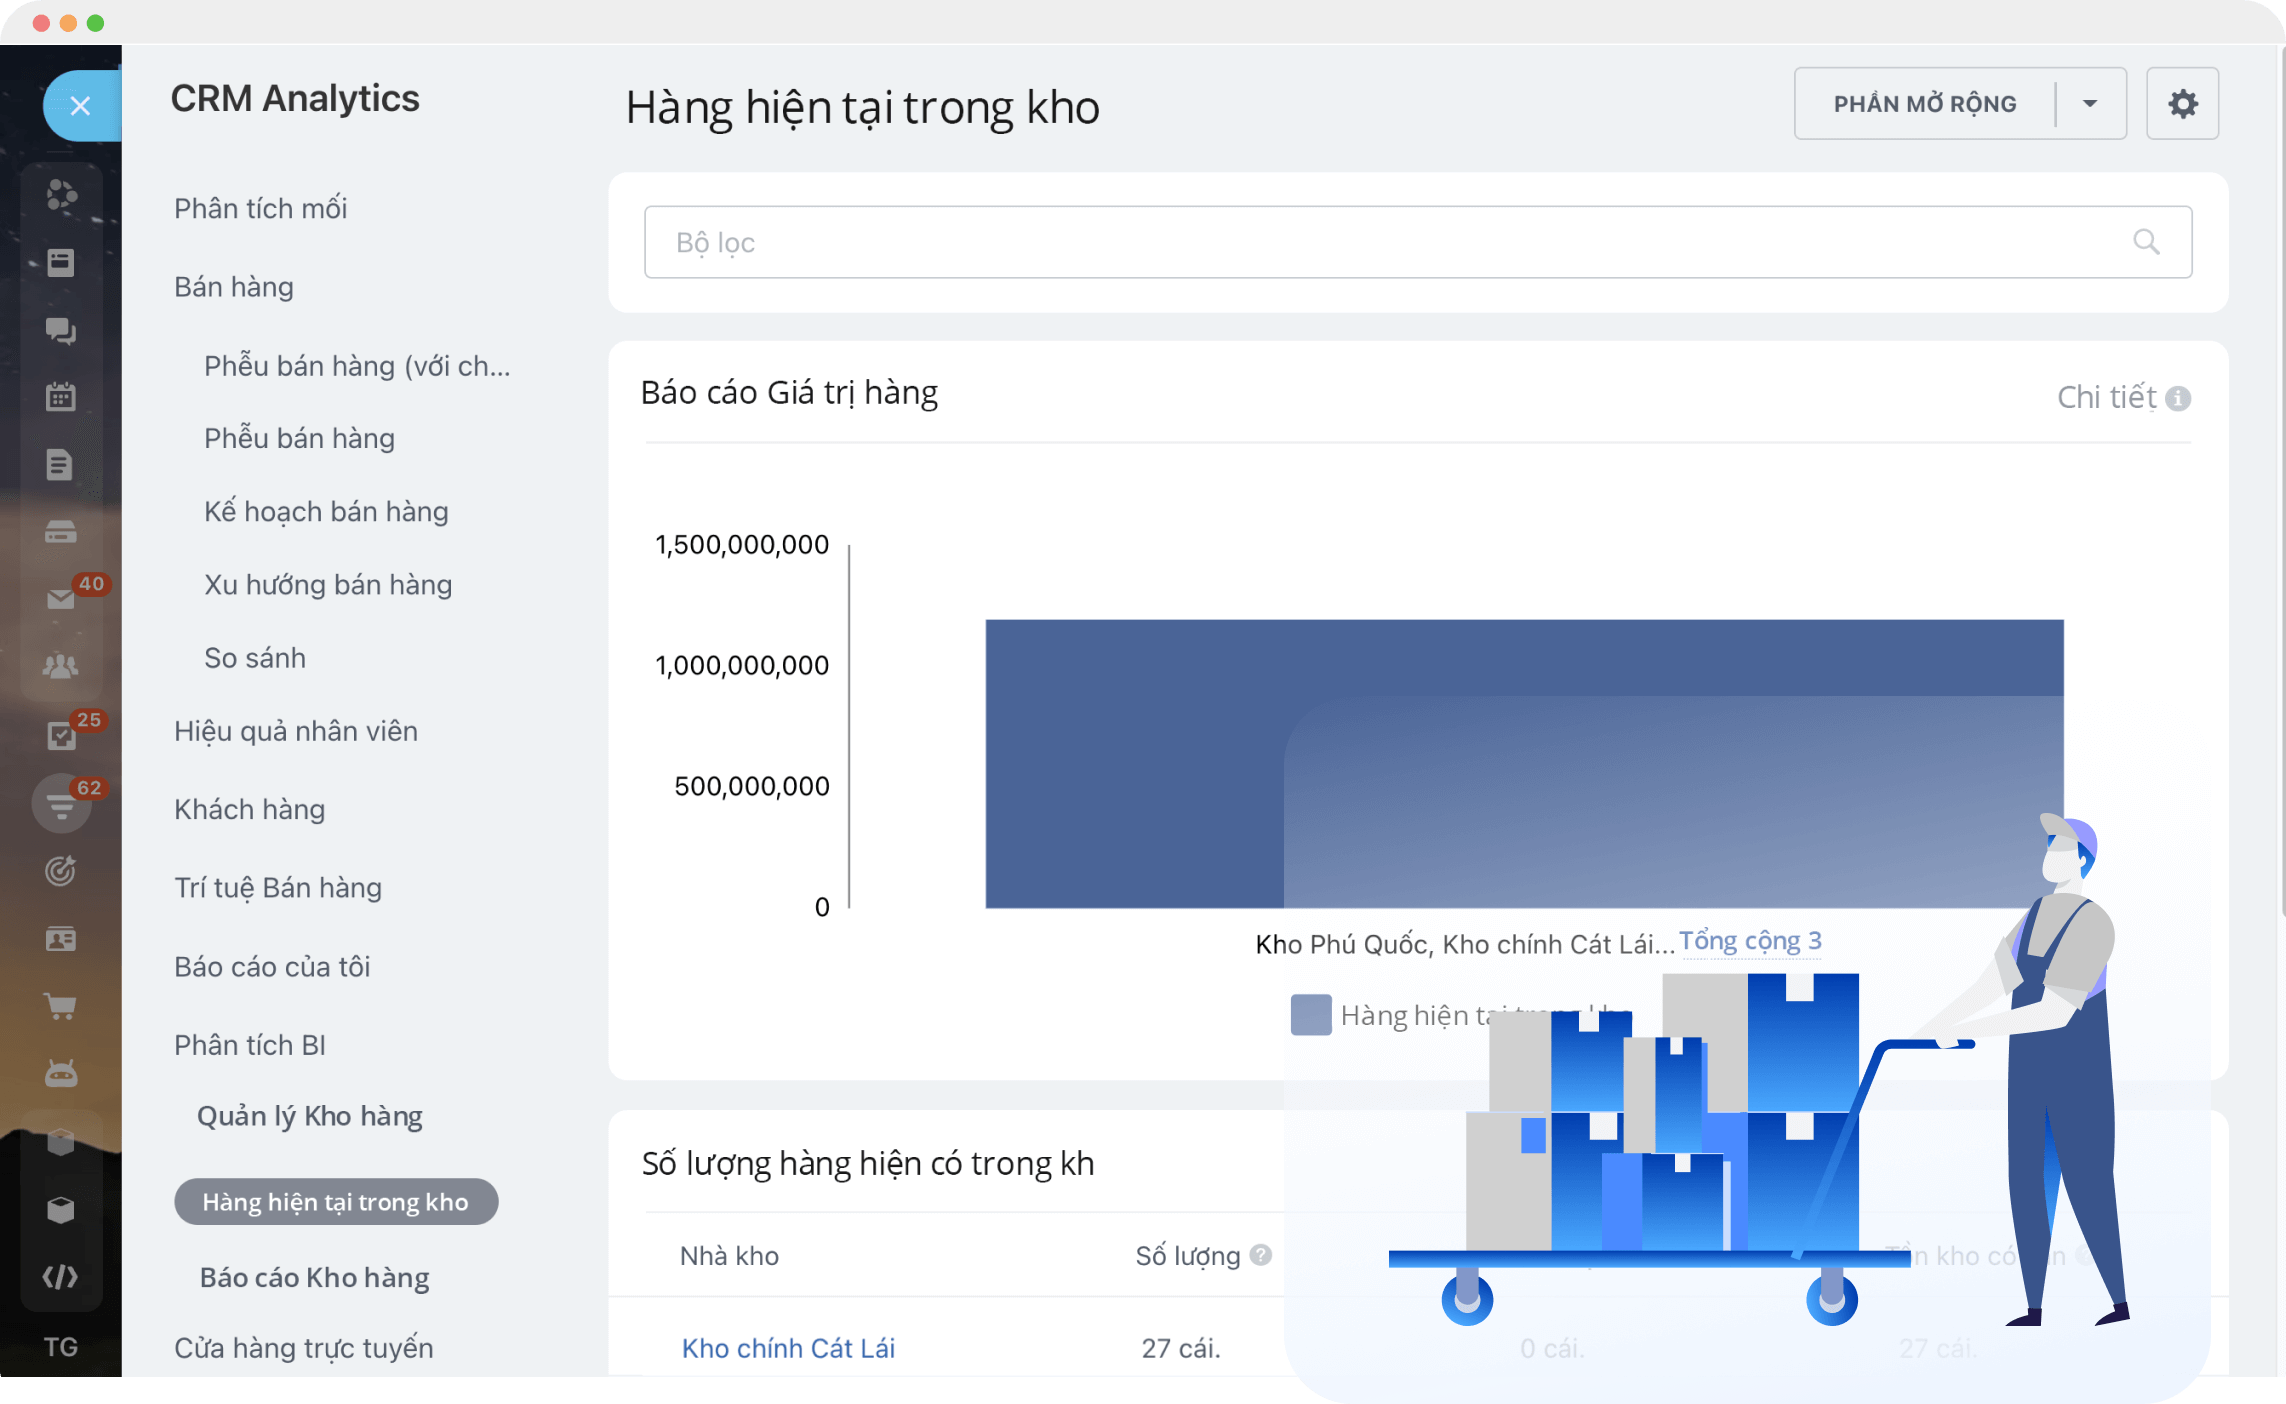Open Phễu bán hàng (với ch... report
The width and height of the screenshot is (2286, 1404).
pos(357,366)
